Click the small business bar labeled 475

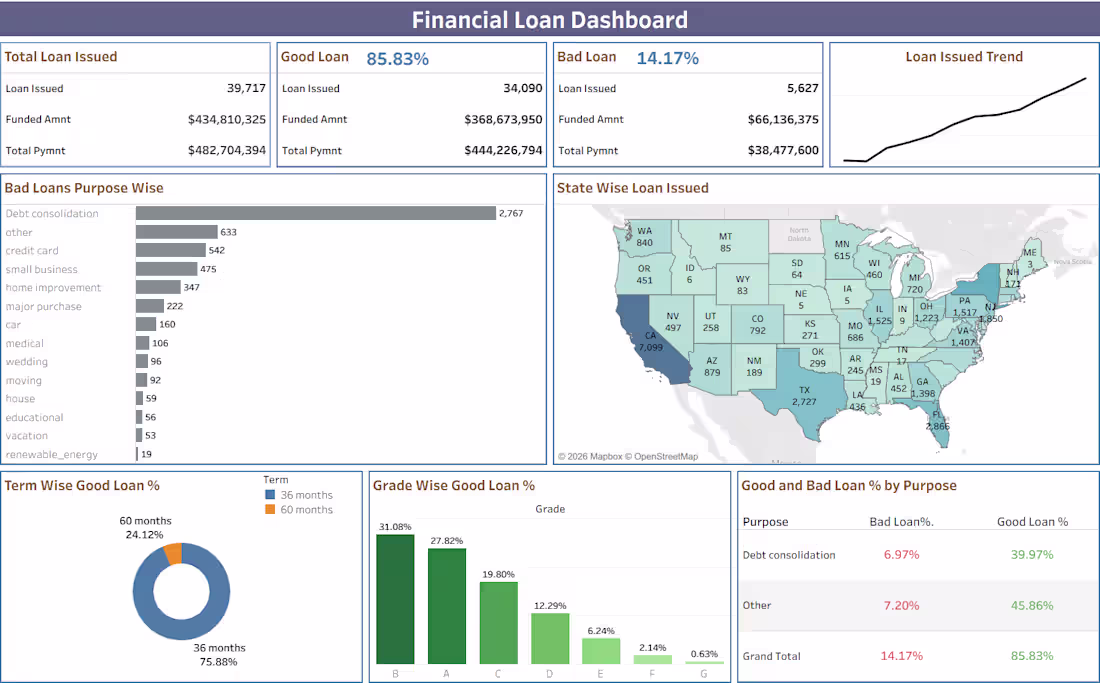166,269
